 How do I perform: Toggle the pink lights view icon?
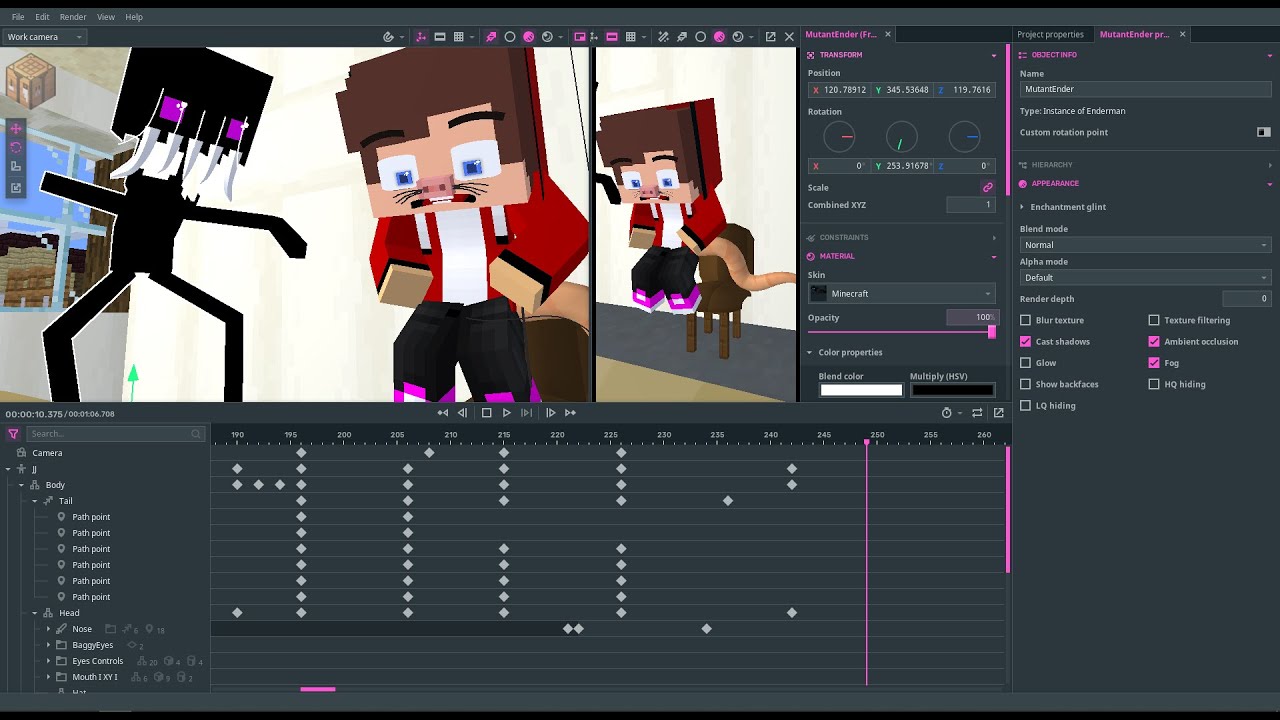point(491,37)
